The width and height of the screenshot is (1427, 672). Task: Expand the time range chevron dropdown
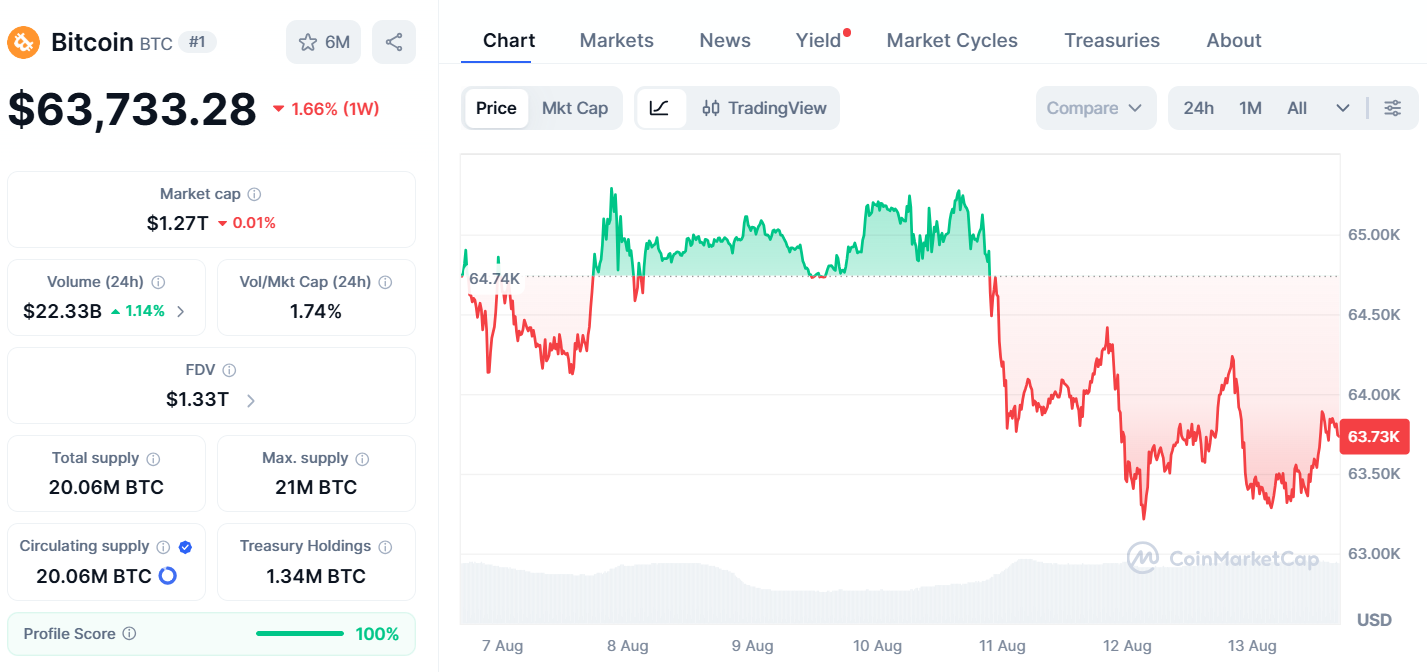tap(1343, 108)
